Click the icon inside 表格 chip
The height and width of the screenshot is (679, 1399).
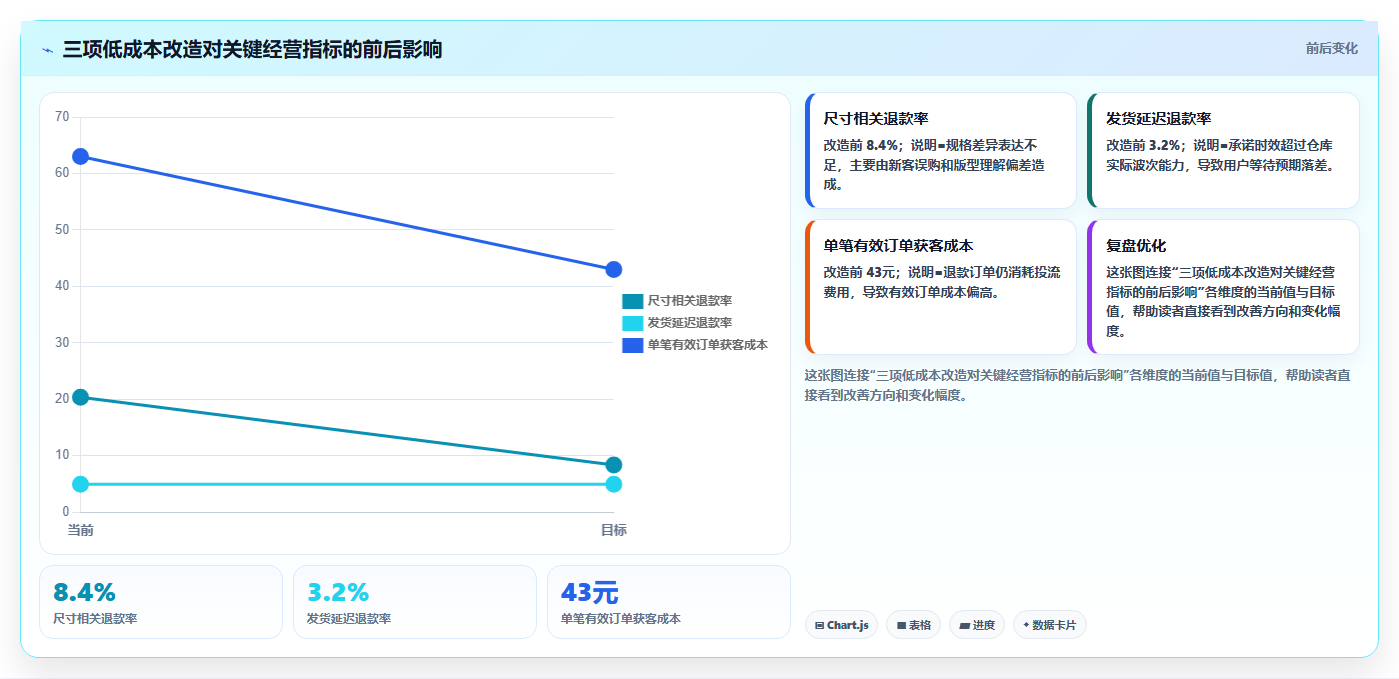tap(901, 625)
